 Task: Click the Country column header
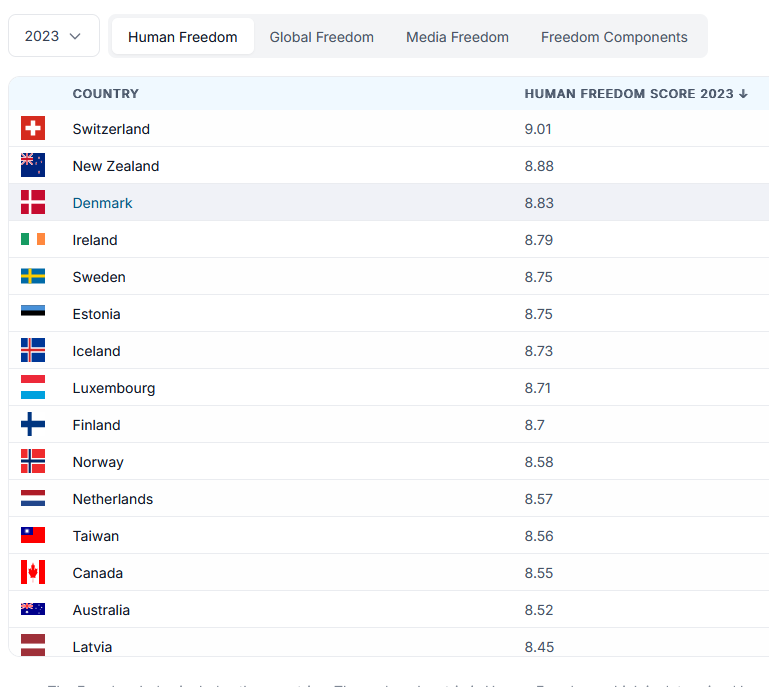coord(105,94)
